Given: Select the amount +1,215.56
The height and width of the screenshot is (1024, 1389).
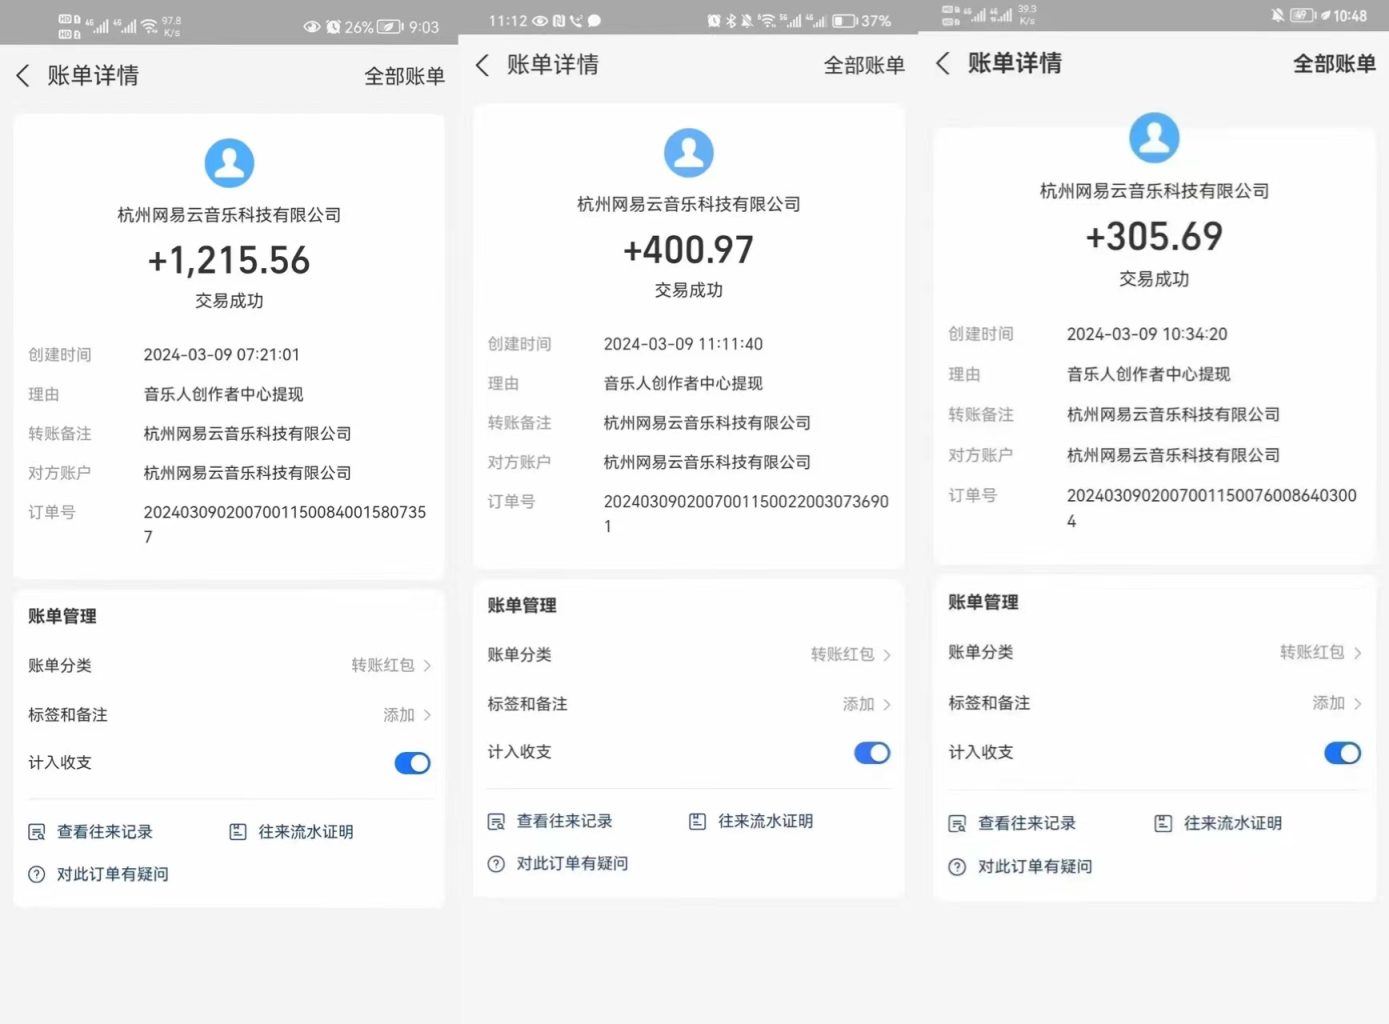Looking at the screenshot, I should 229,261.
